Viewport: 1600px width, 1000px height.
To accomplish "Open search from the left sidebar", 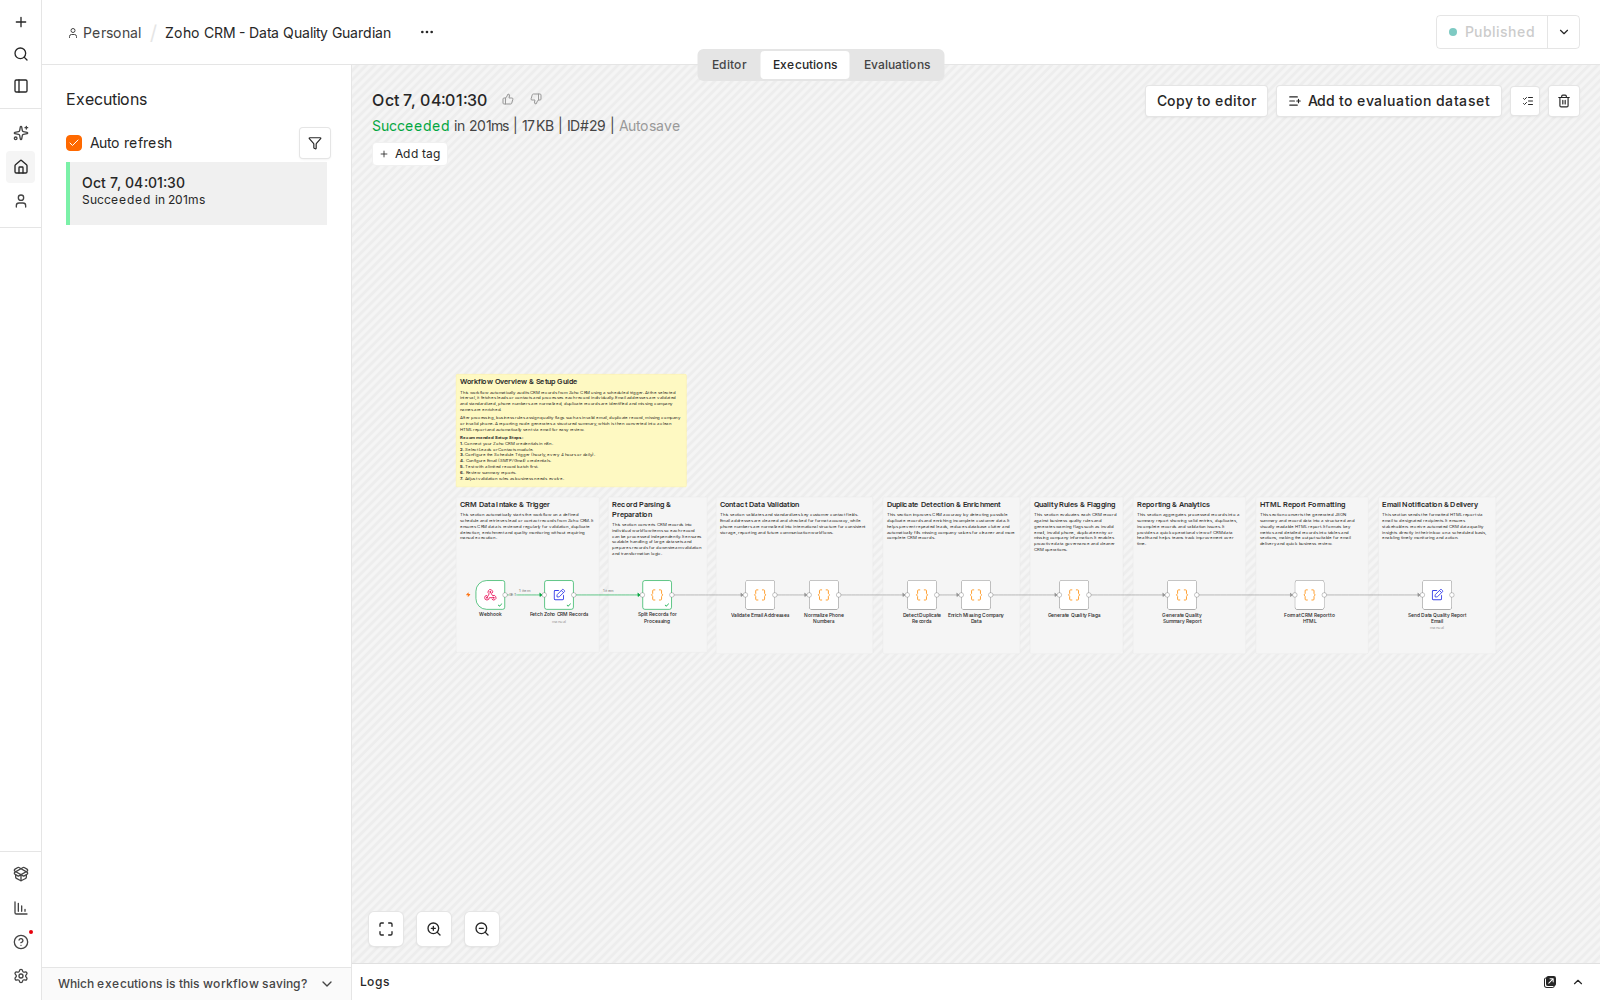I will coord(20,54).
